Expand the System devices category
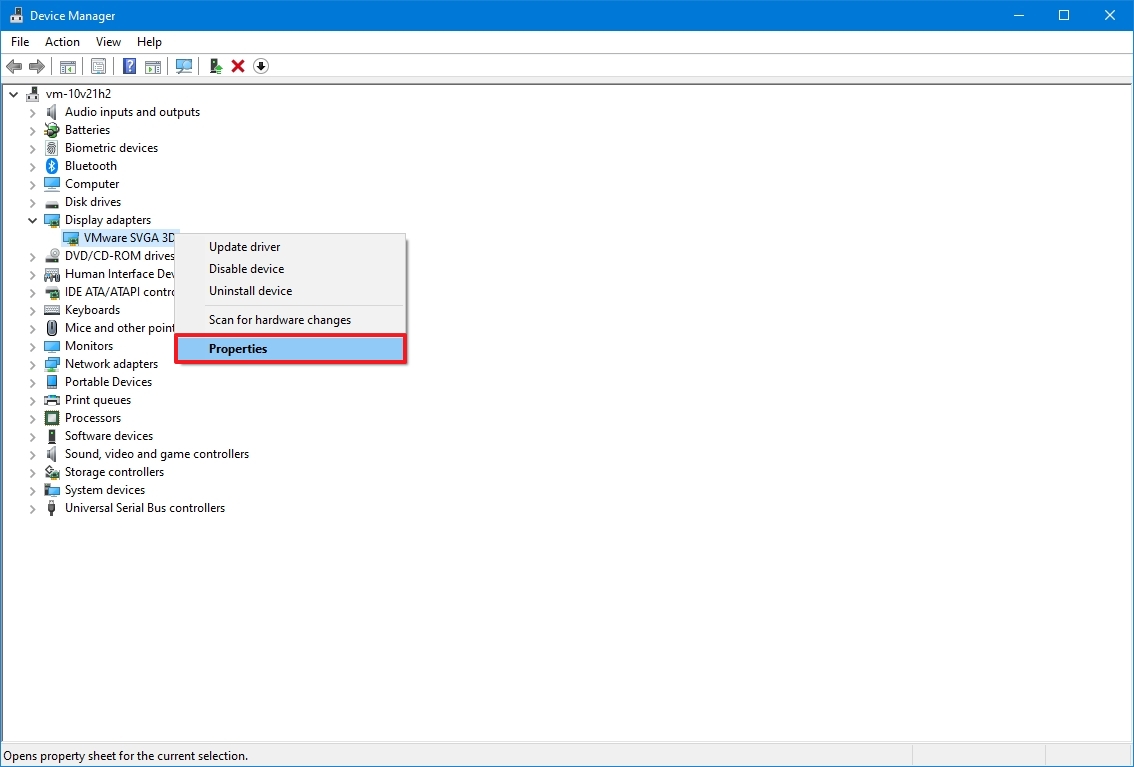 pos(32,490)
